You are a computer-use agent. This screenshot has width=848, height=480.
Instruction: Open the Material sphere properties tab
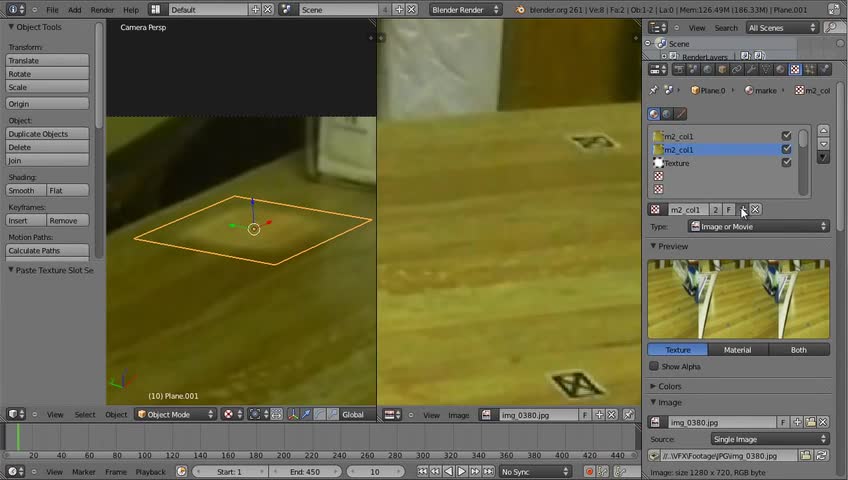(780, 69)
